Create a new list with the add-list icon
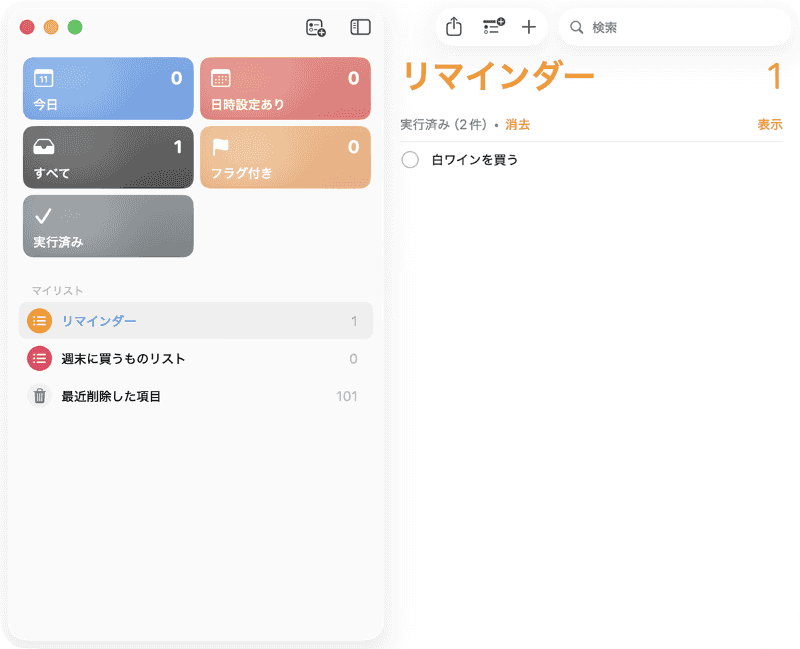Viewport: 800px width, 649px height. 316,27
